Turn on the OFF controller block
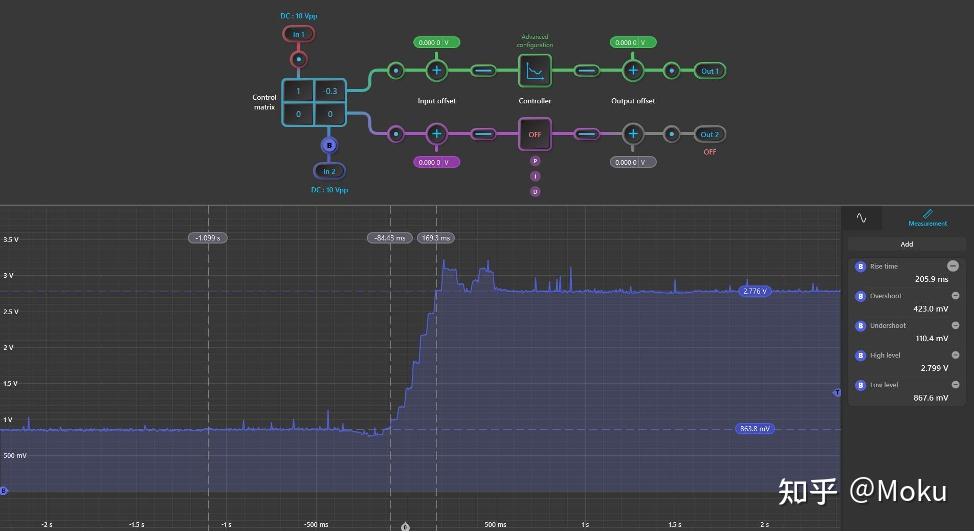Image resolution: width=974 pixels, height=532 pixels. [534, 134]
